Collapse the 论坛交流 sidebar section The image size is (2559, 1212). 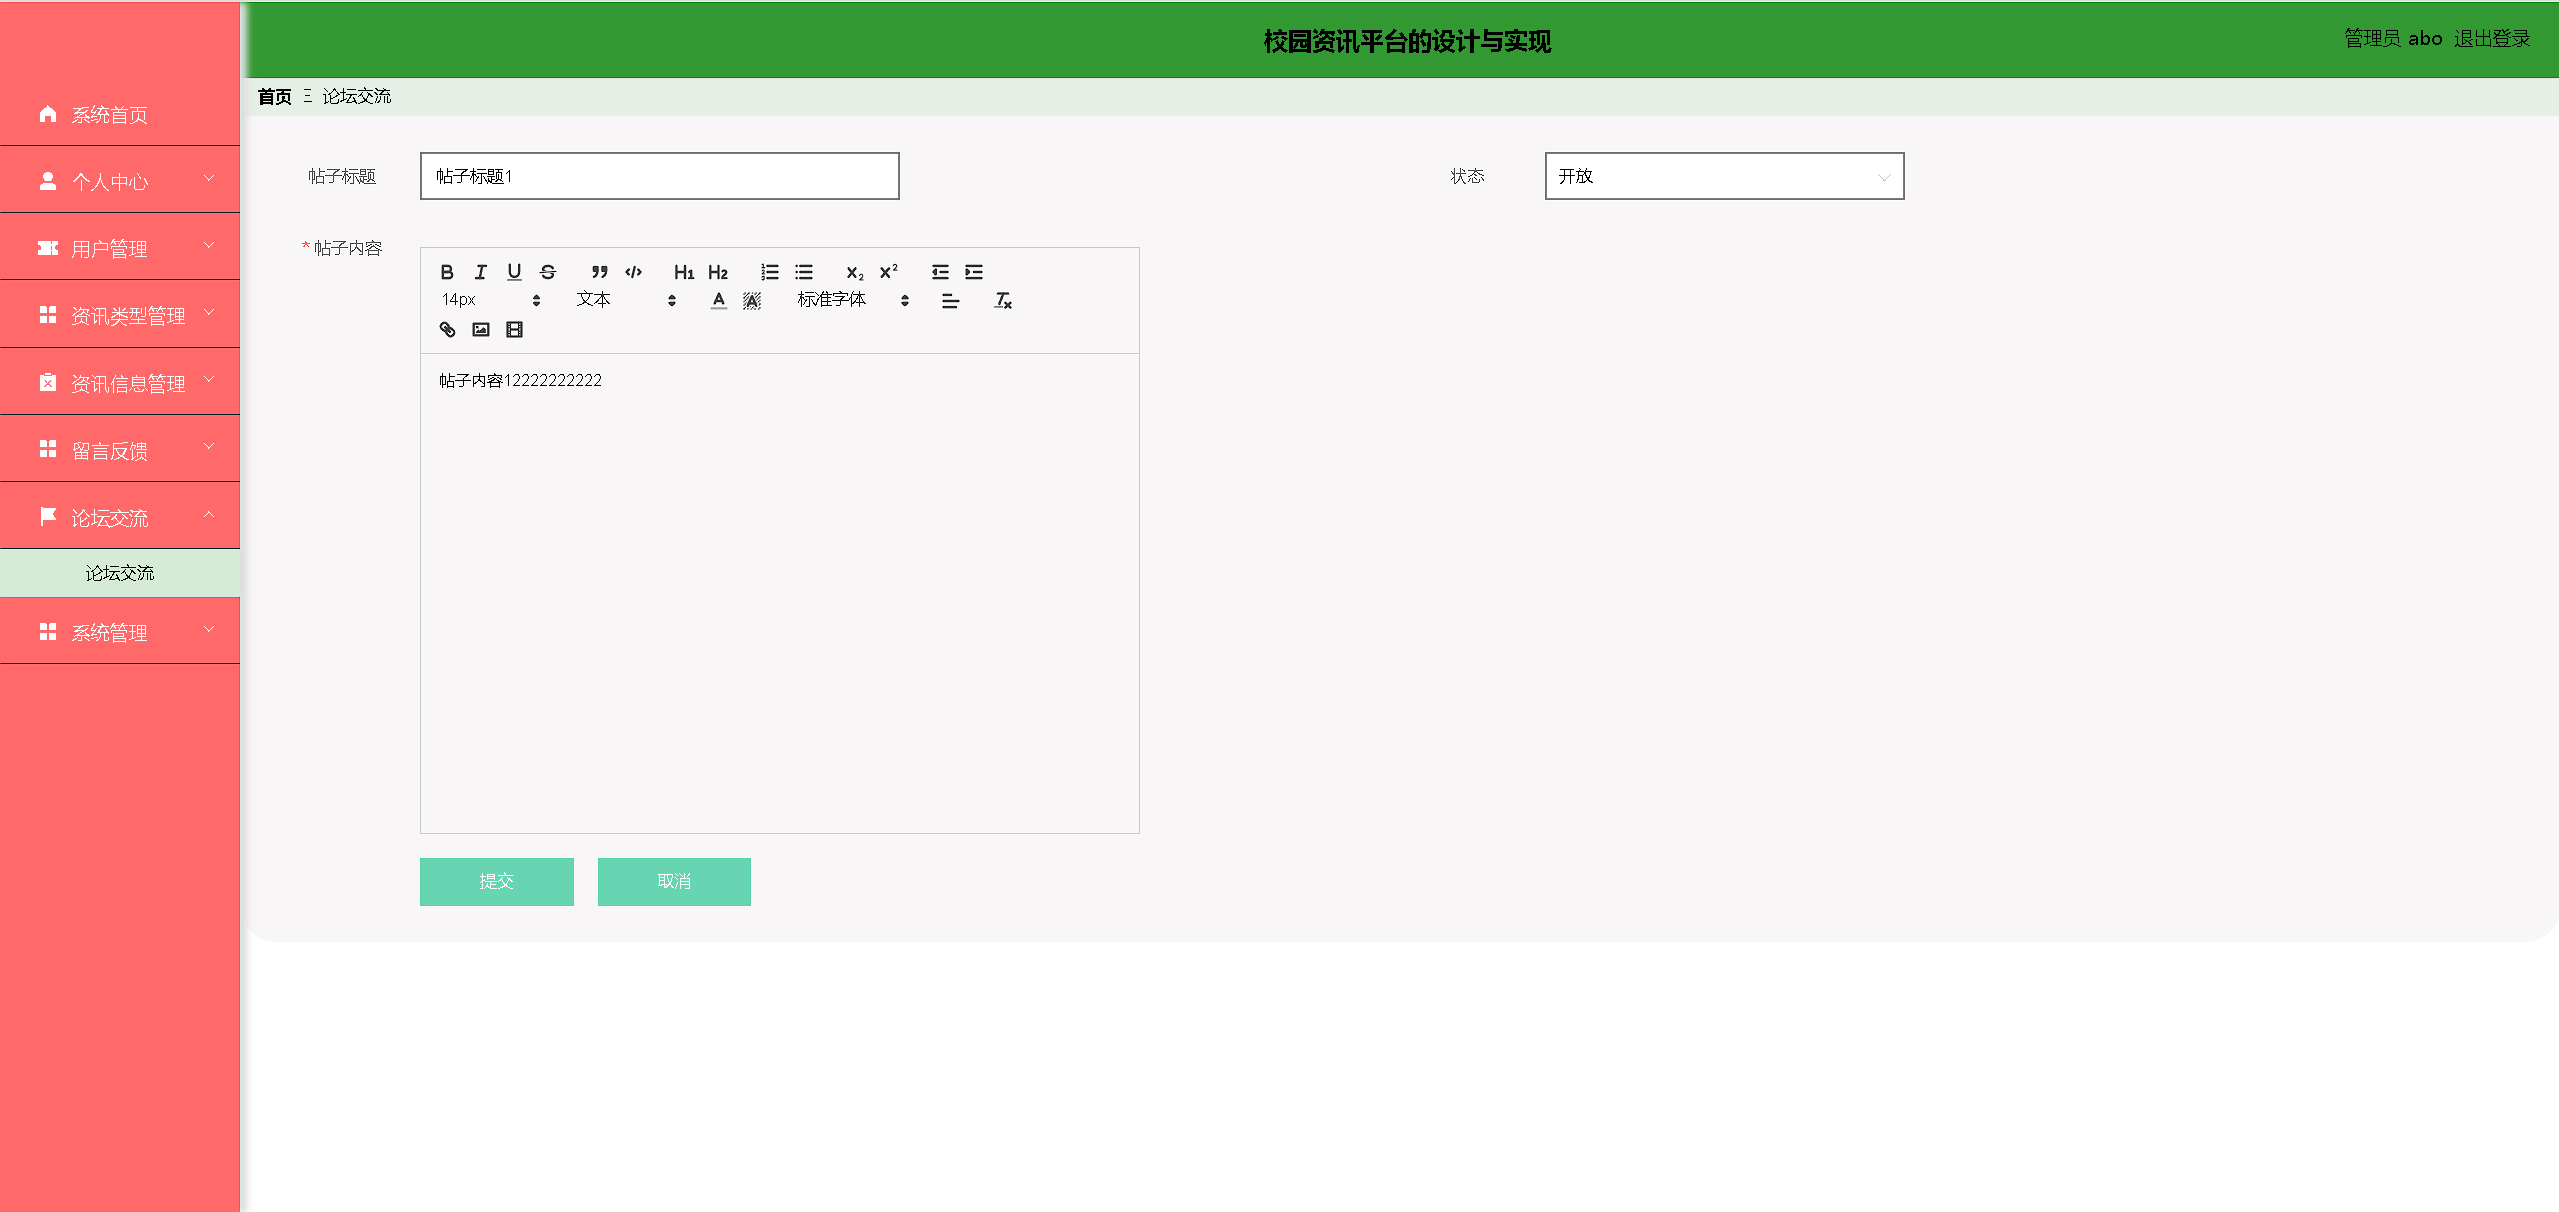click(x=120, y=517)
